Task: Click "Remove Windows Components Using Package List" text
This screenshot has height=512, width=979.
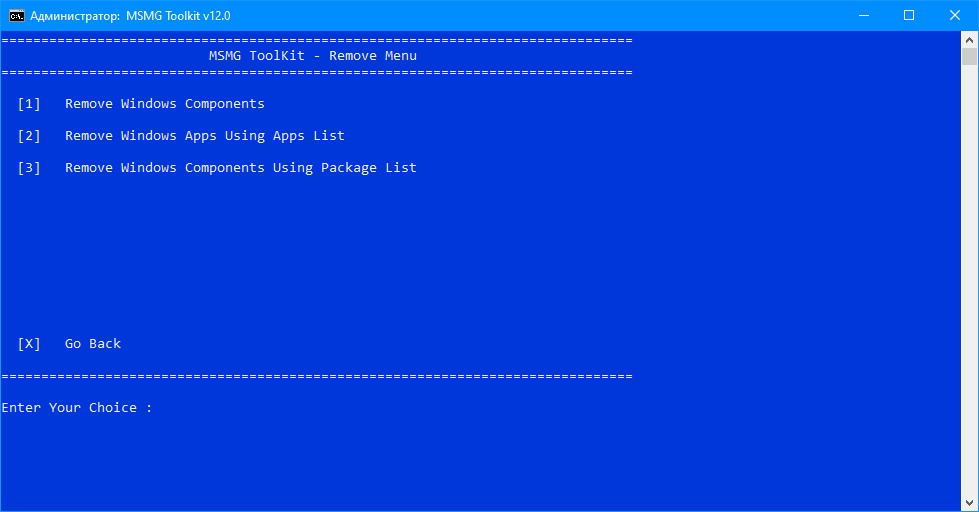Action: coord(241,168)
